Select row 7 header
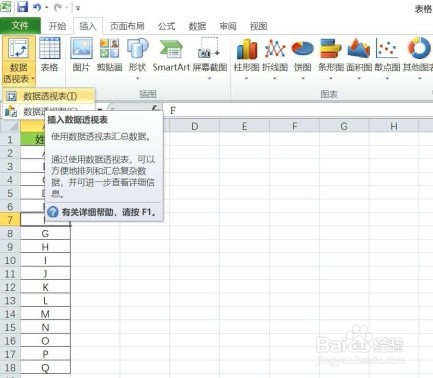433x378 pixels. pos(10,220)
